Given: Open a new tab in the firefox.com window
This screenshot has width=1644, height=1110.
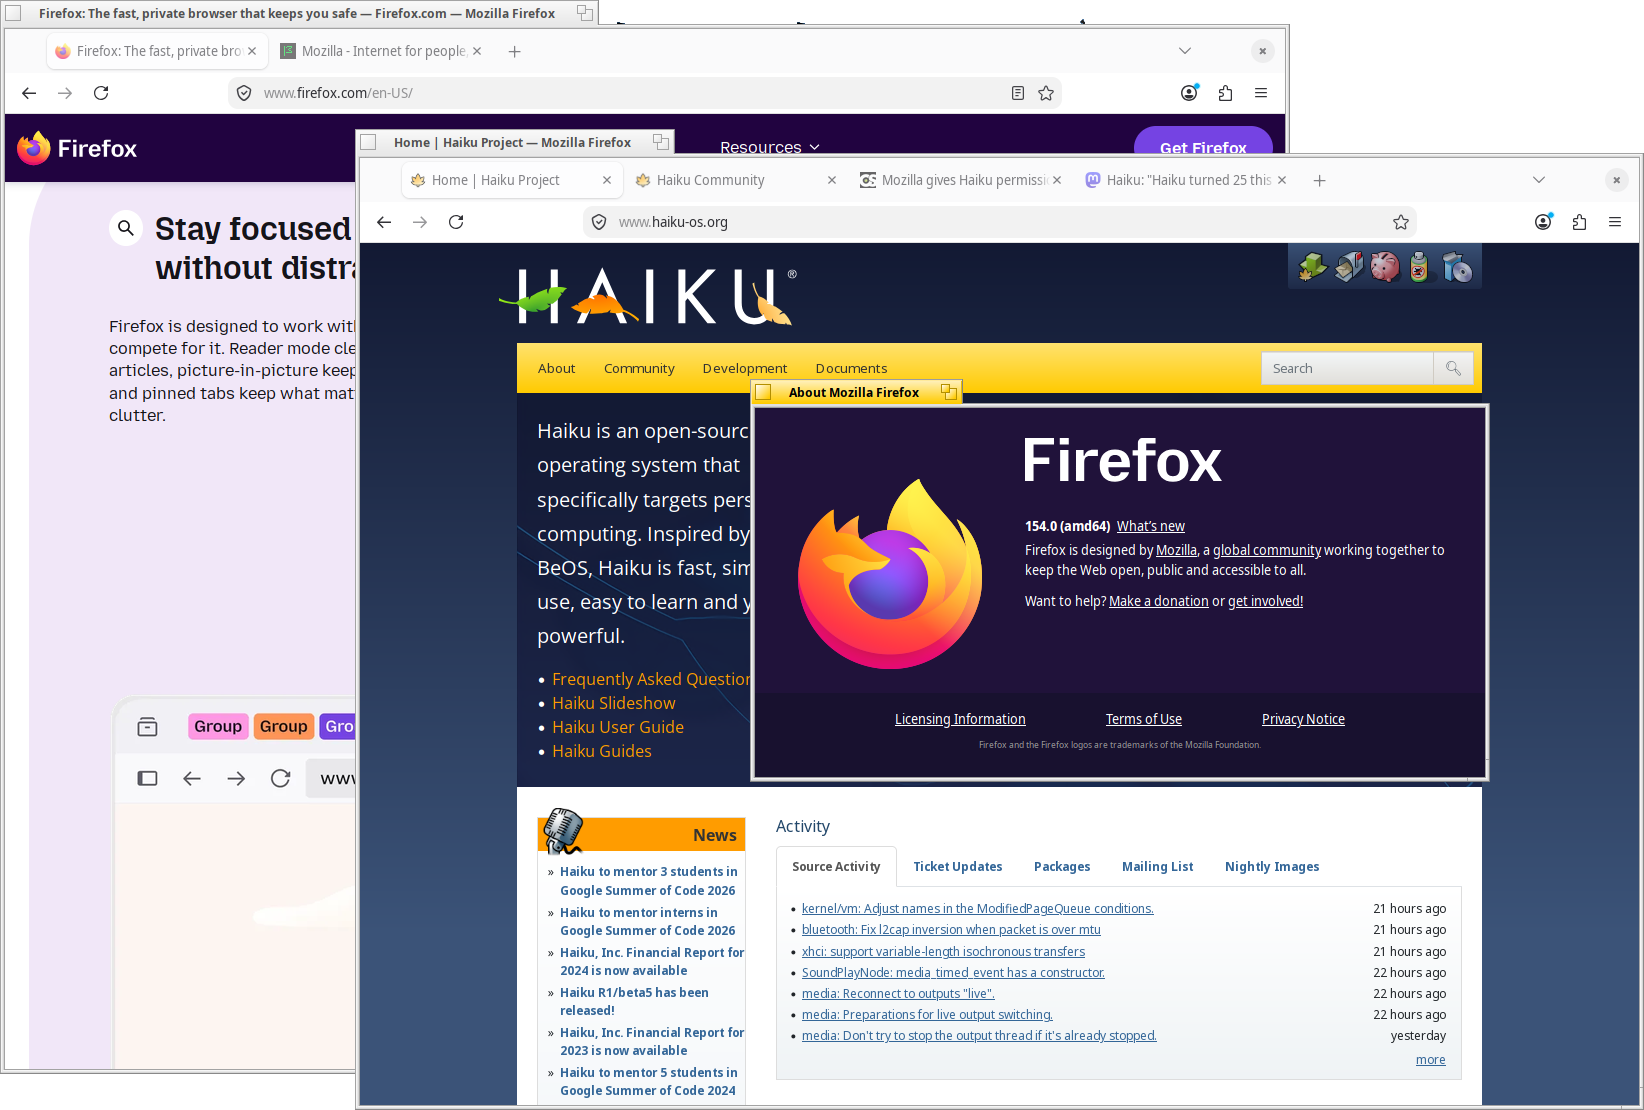Looking at the screenshot, I should pos(514,51).
